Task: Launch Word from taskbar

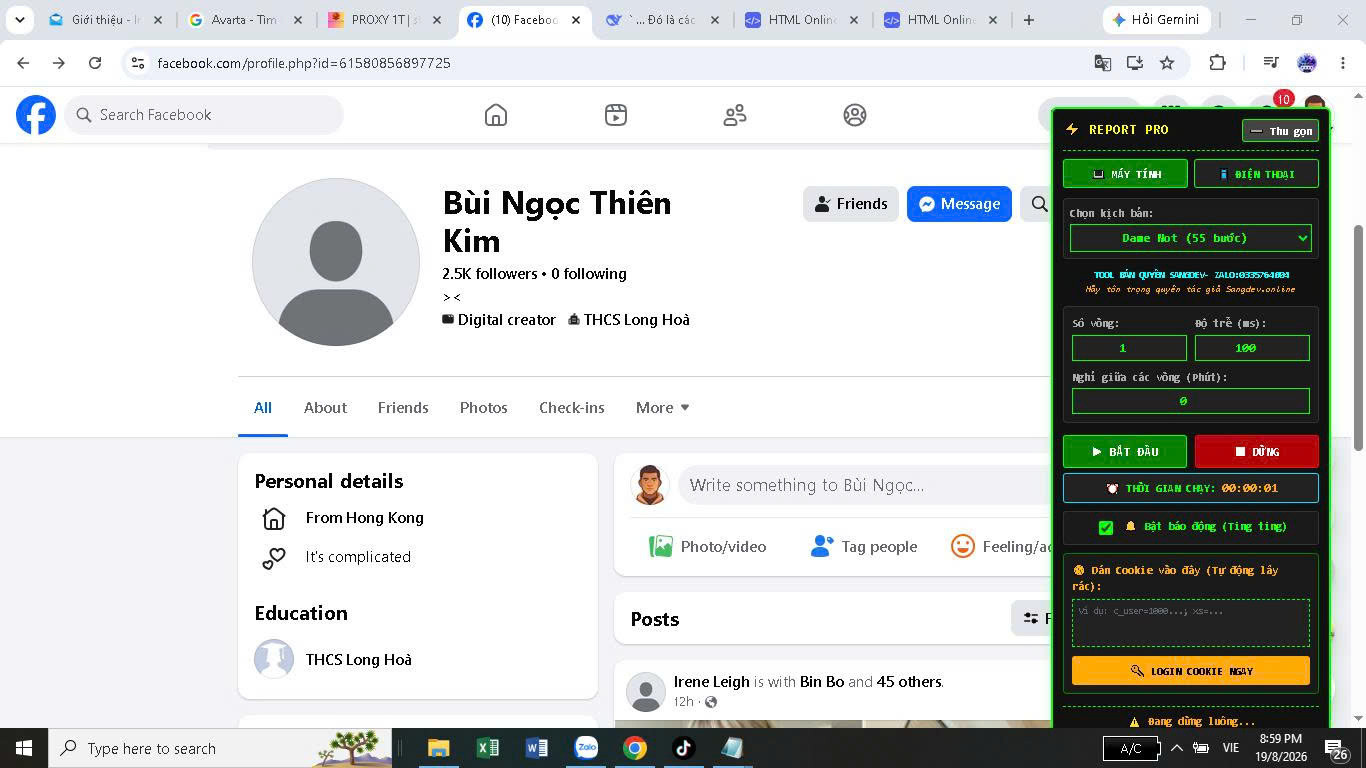Action: click(x=537, y=748)
